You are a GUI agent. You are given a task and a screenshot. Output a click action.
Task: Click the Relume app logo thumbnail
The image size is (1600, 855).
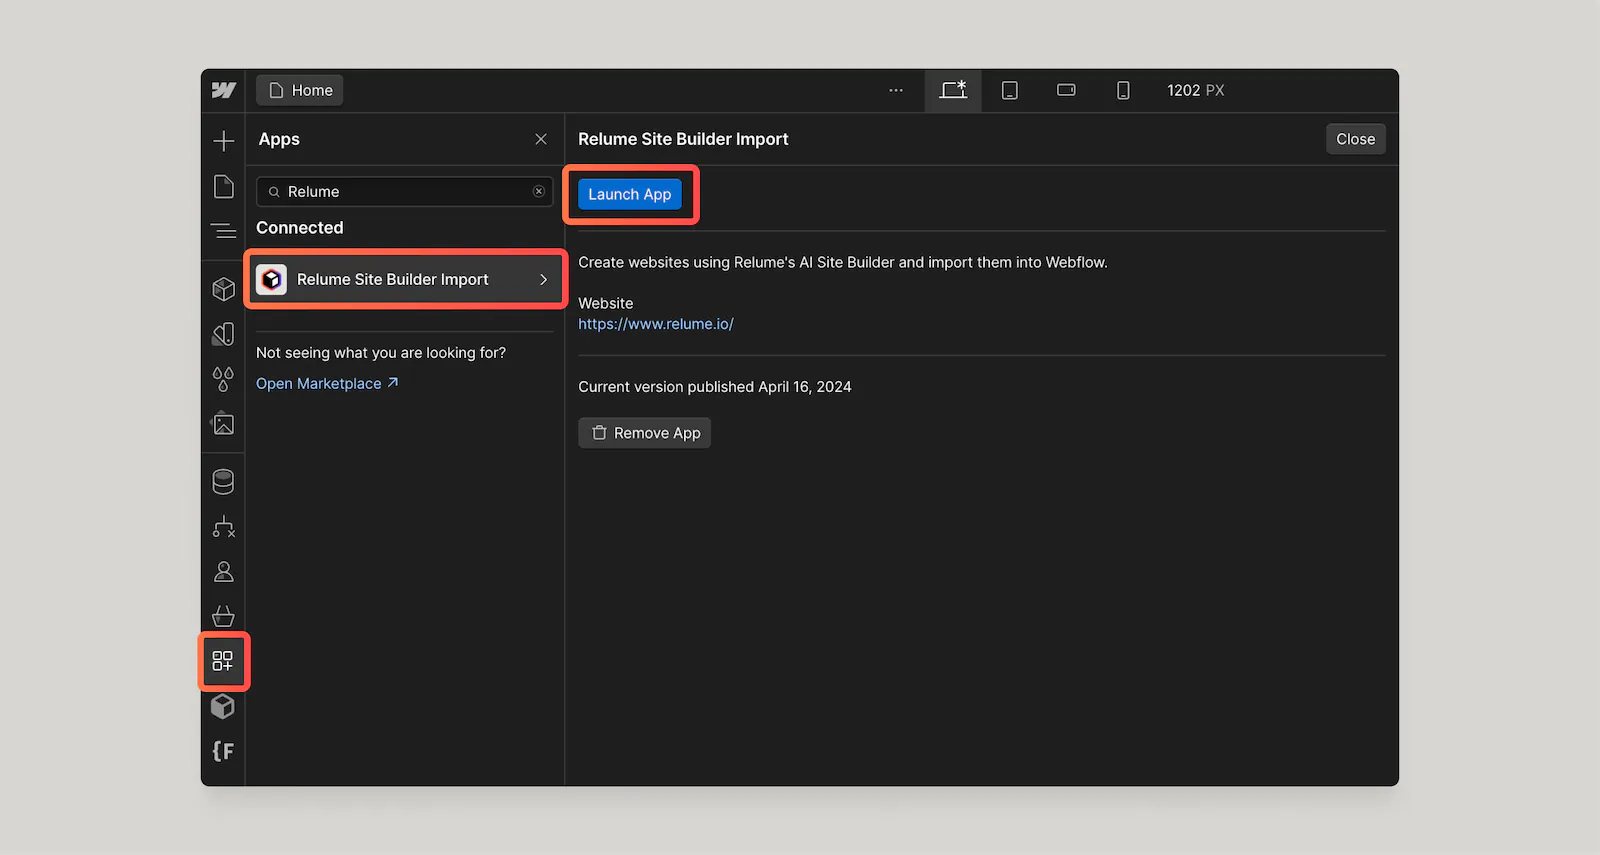pos(272,279)
